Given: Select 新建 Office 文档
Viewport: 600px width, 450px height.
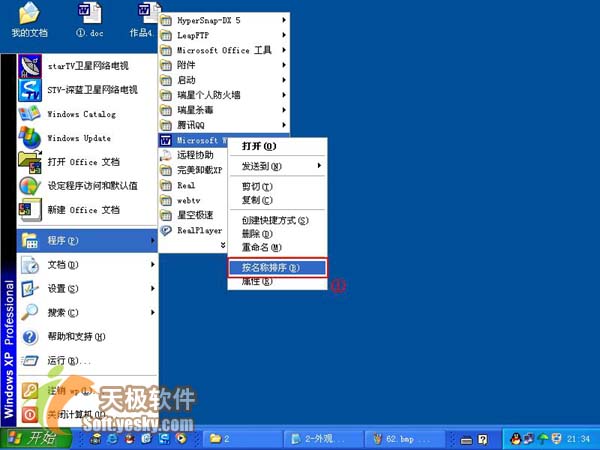Looking at the screenshot, I should [x=87, y=210].
